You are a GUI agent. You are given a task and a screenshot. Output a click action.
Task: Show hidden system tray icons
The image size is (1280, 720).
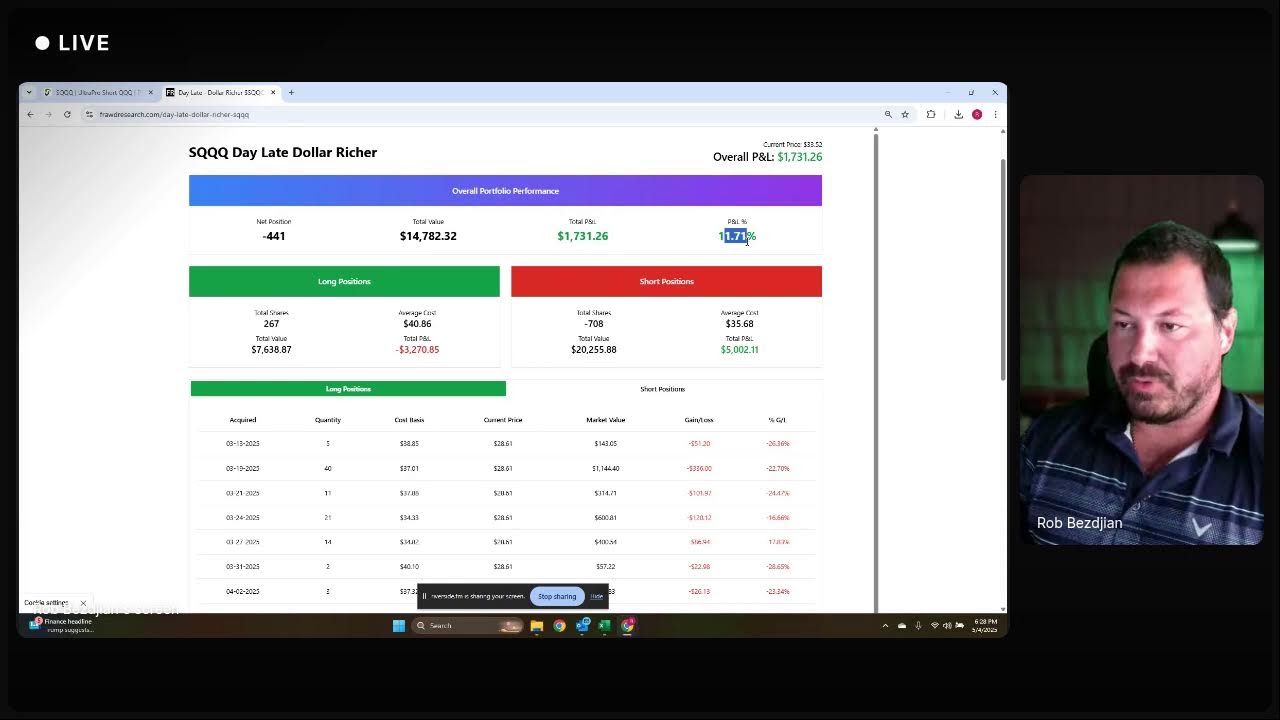pyautogui.click(x=885, y=626)
